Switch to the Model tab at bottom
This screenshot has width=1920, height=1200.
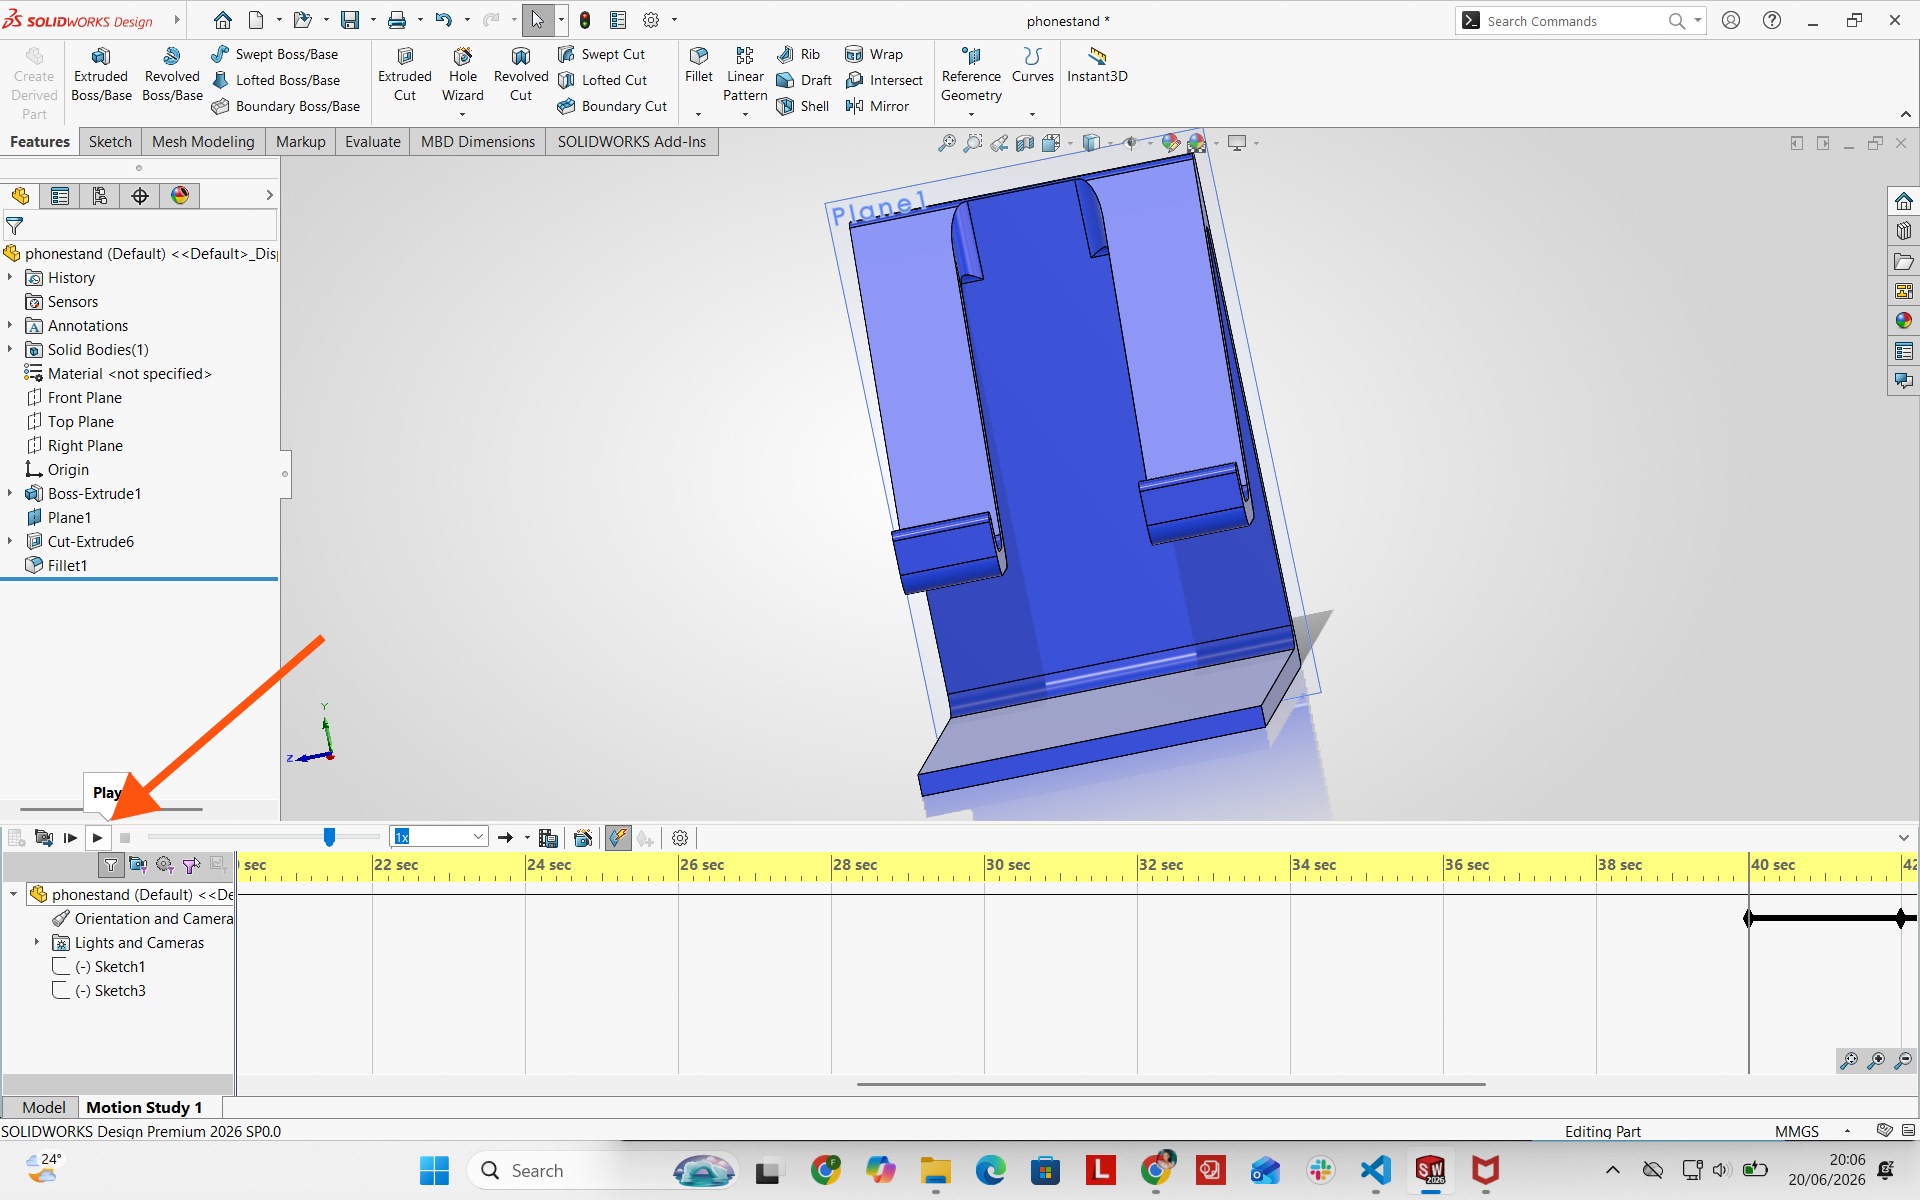[44, 1107]
